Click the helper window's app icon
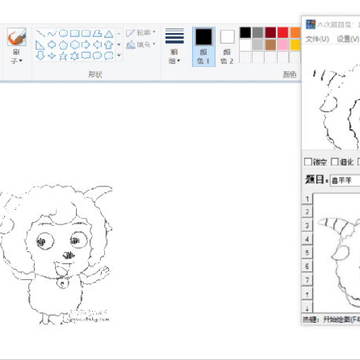 pos(311,24)
